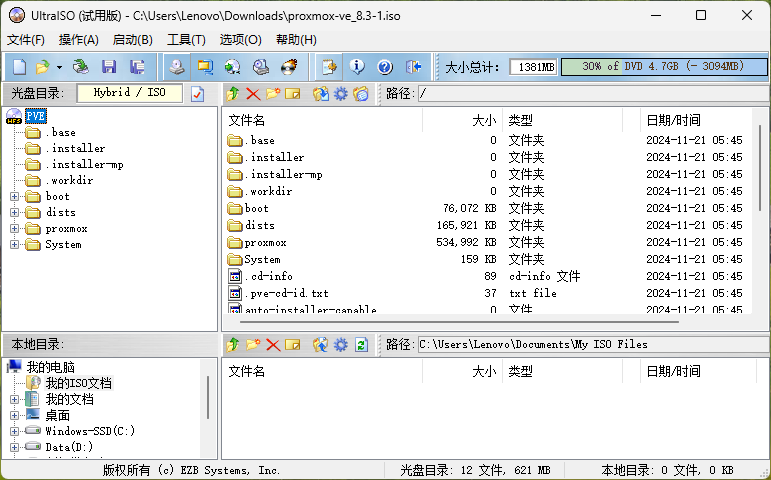Viewport: 771px width, 480px height.
Task: Click the ISO file list vertical scrollbar
Action: click(x=761, y=167)
